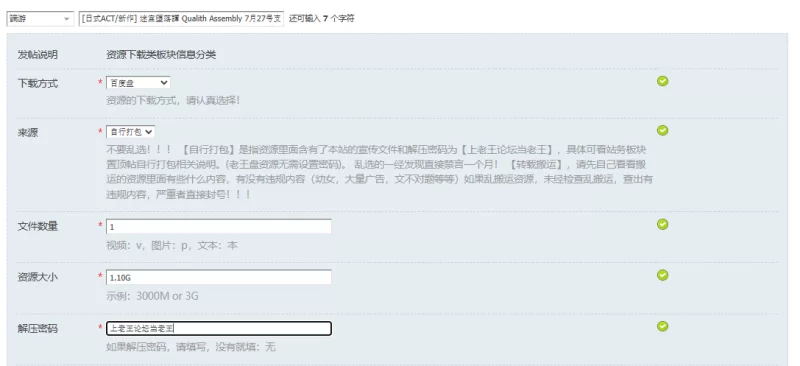The image size is (800, 366).
Task: Click the green checkmark beside 下载方式
Action: coord(662,81)
